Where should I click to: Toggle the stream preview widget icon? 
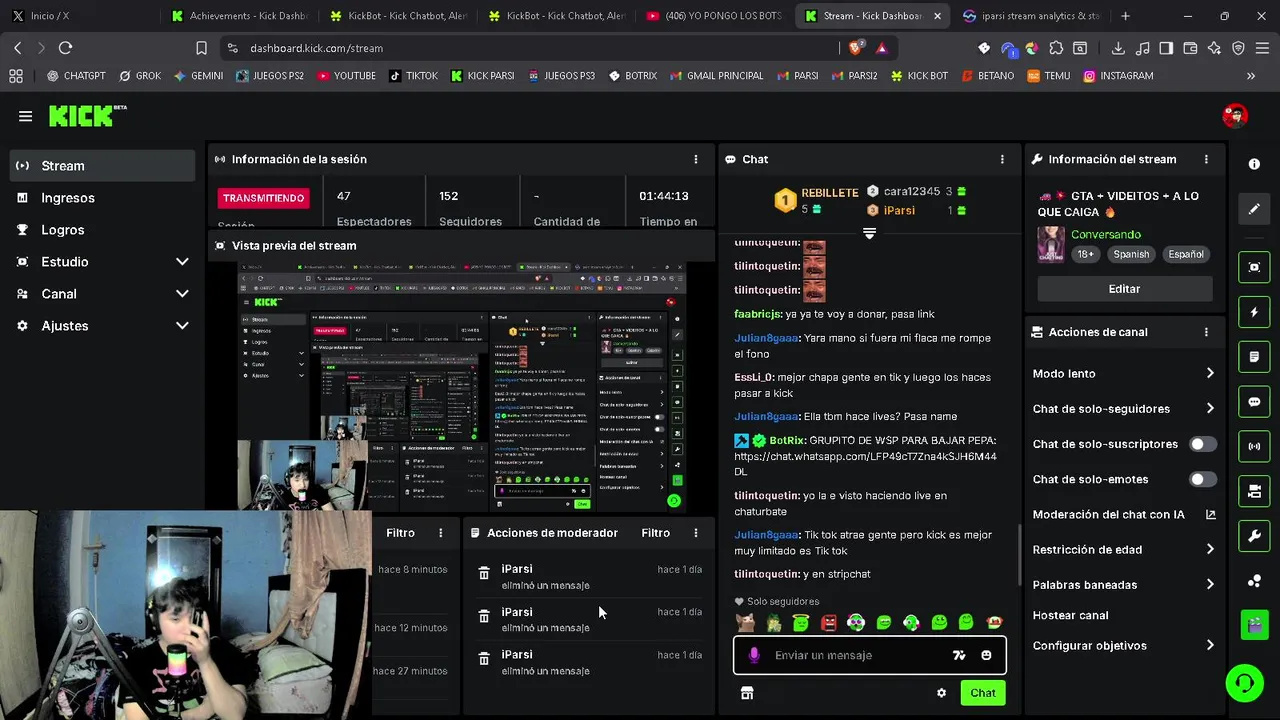(1254, 267)
